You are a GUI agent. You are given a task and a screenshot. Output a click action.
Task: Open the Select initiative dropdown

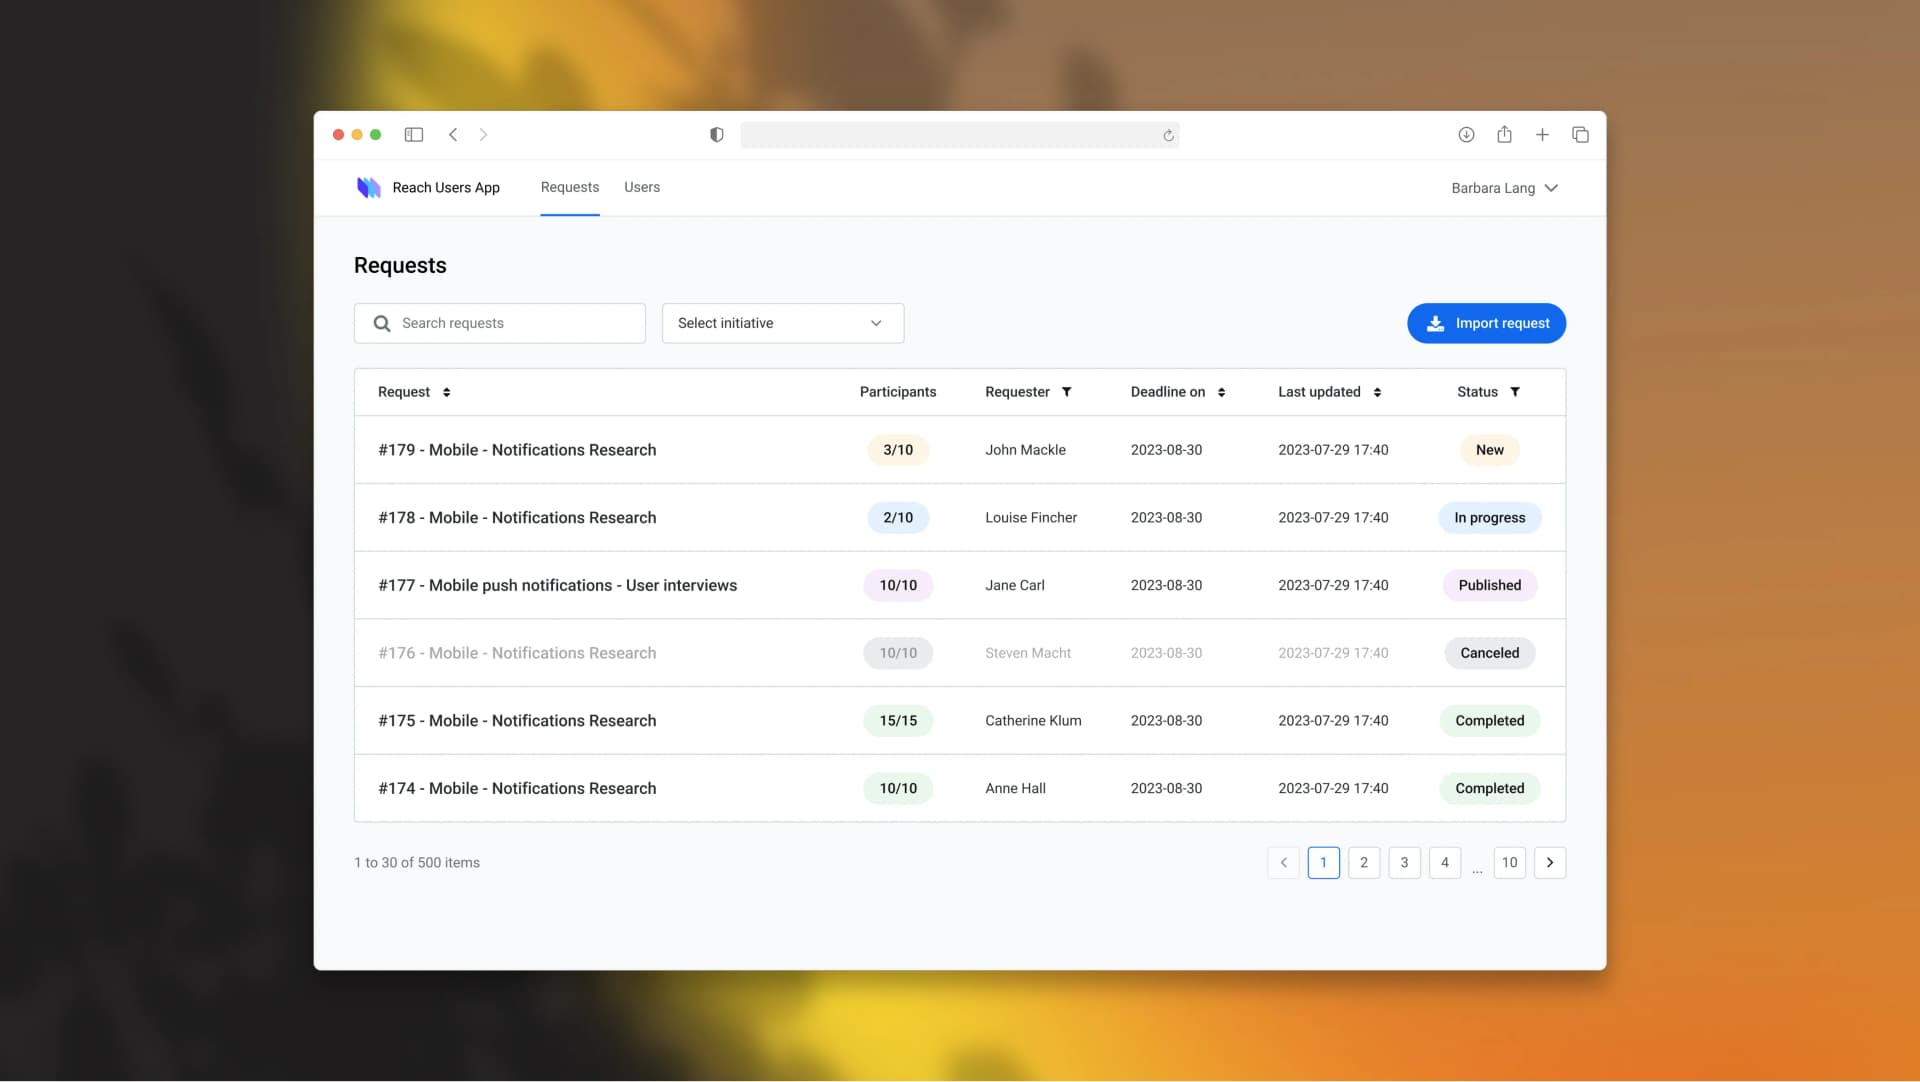[x=783, y=324]
